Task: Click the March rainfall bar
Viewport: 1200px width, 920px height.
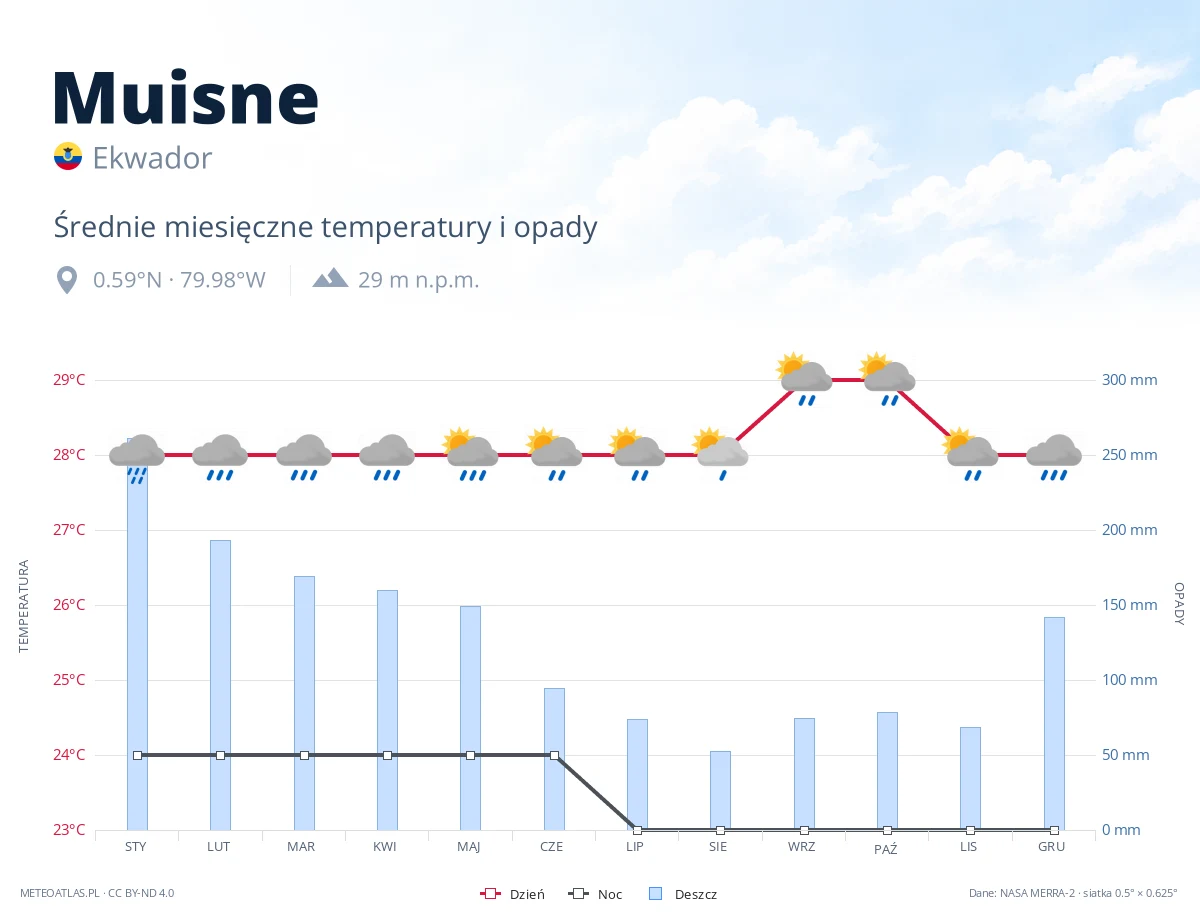Action: [x=304, y=703]
